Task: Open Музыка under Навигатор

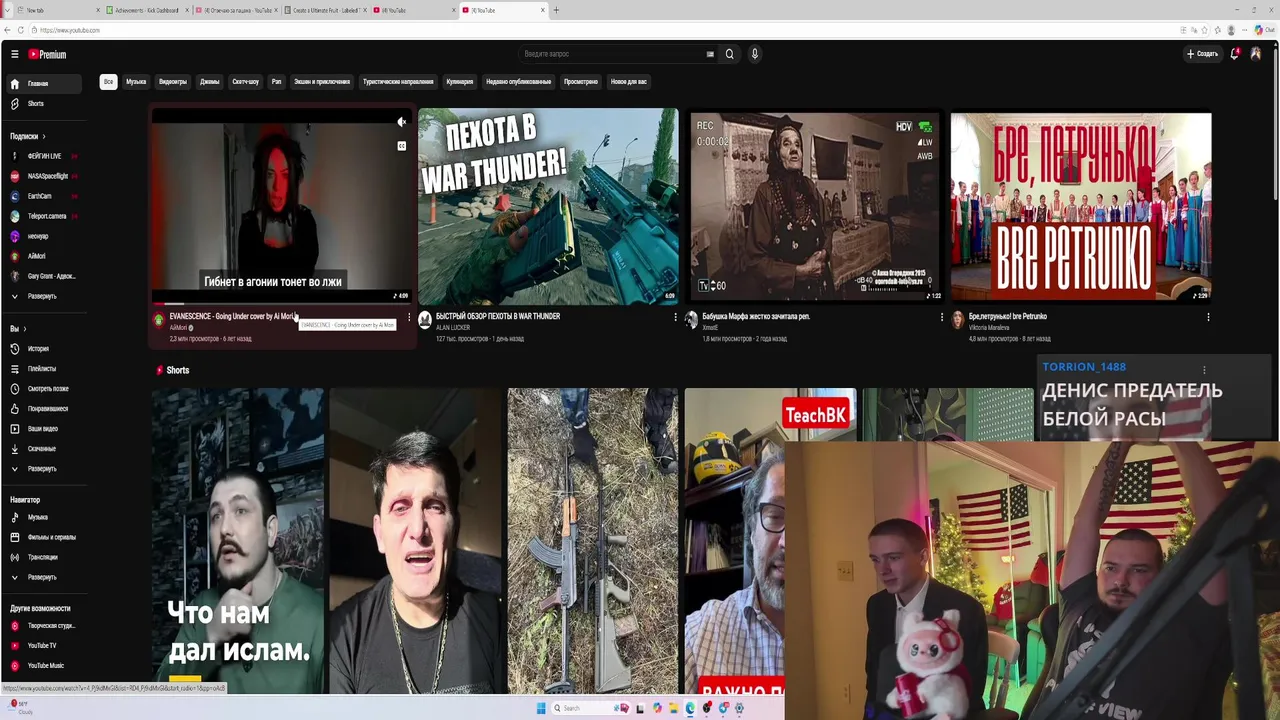Action: 42,518
